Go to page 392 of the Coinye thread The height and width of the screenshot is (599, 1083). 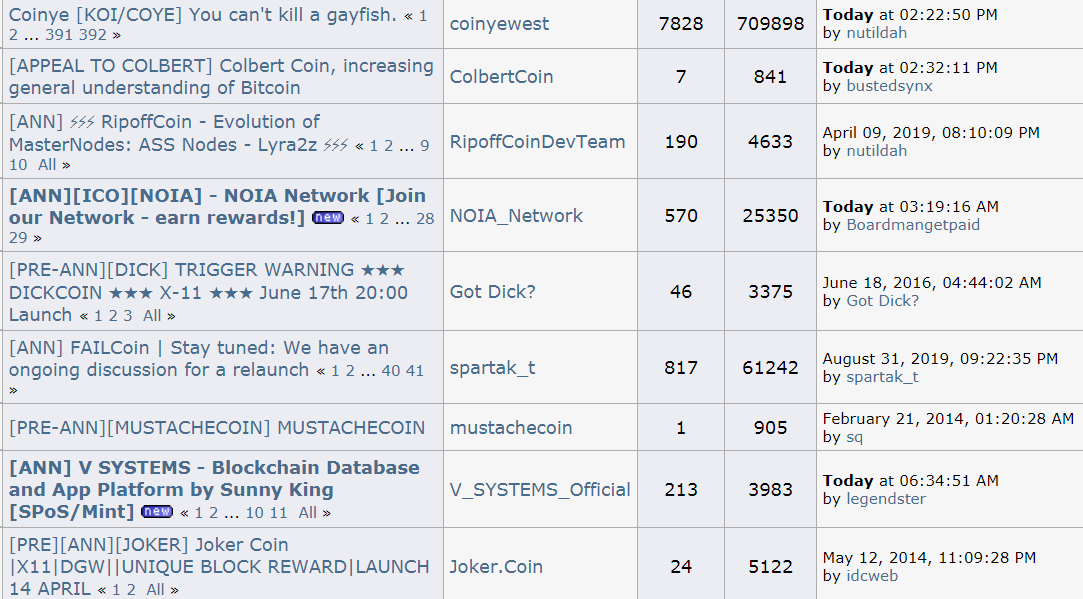point(93,35)
